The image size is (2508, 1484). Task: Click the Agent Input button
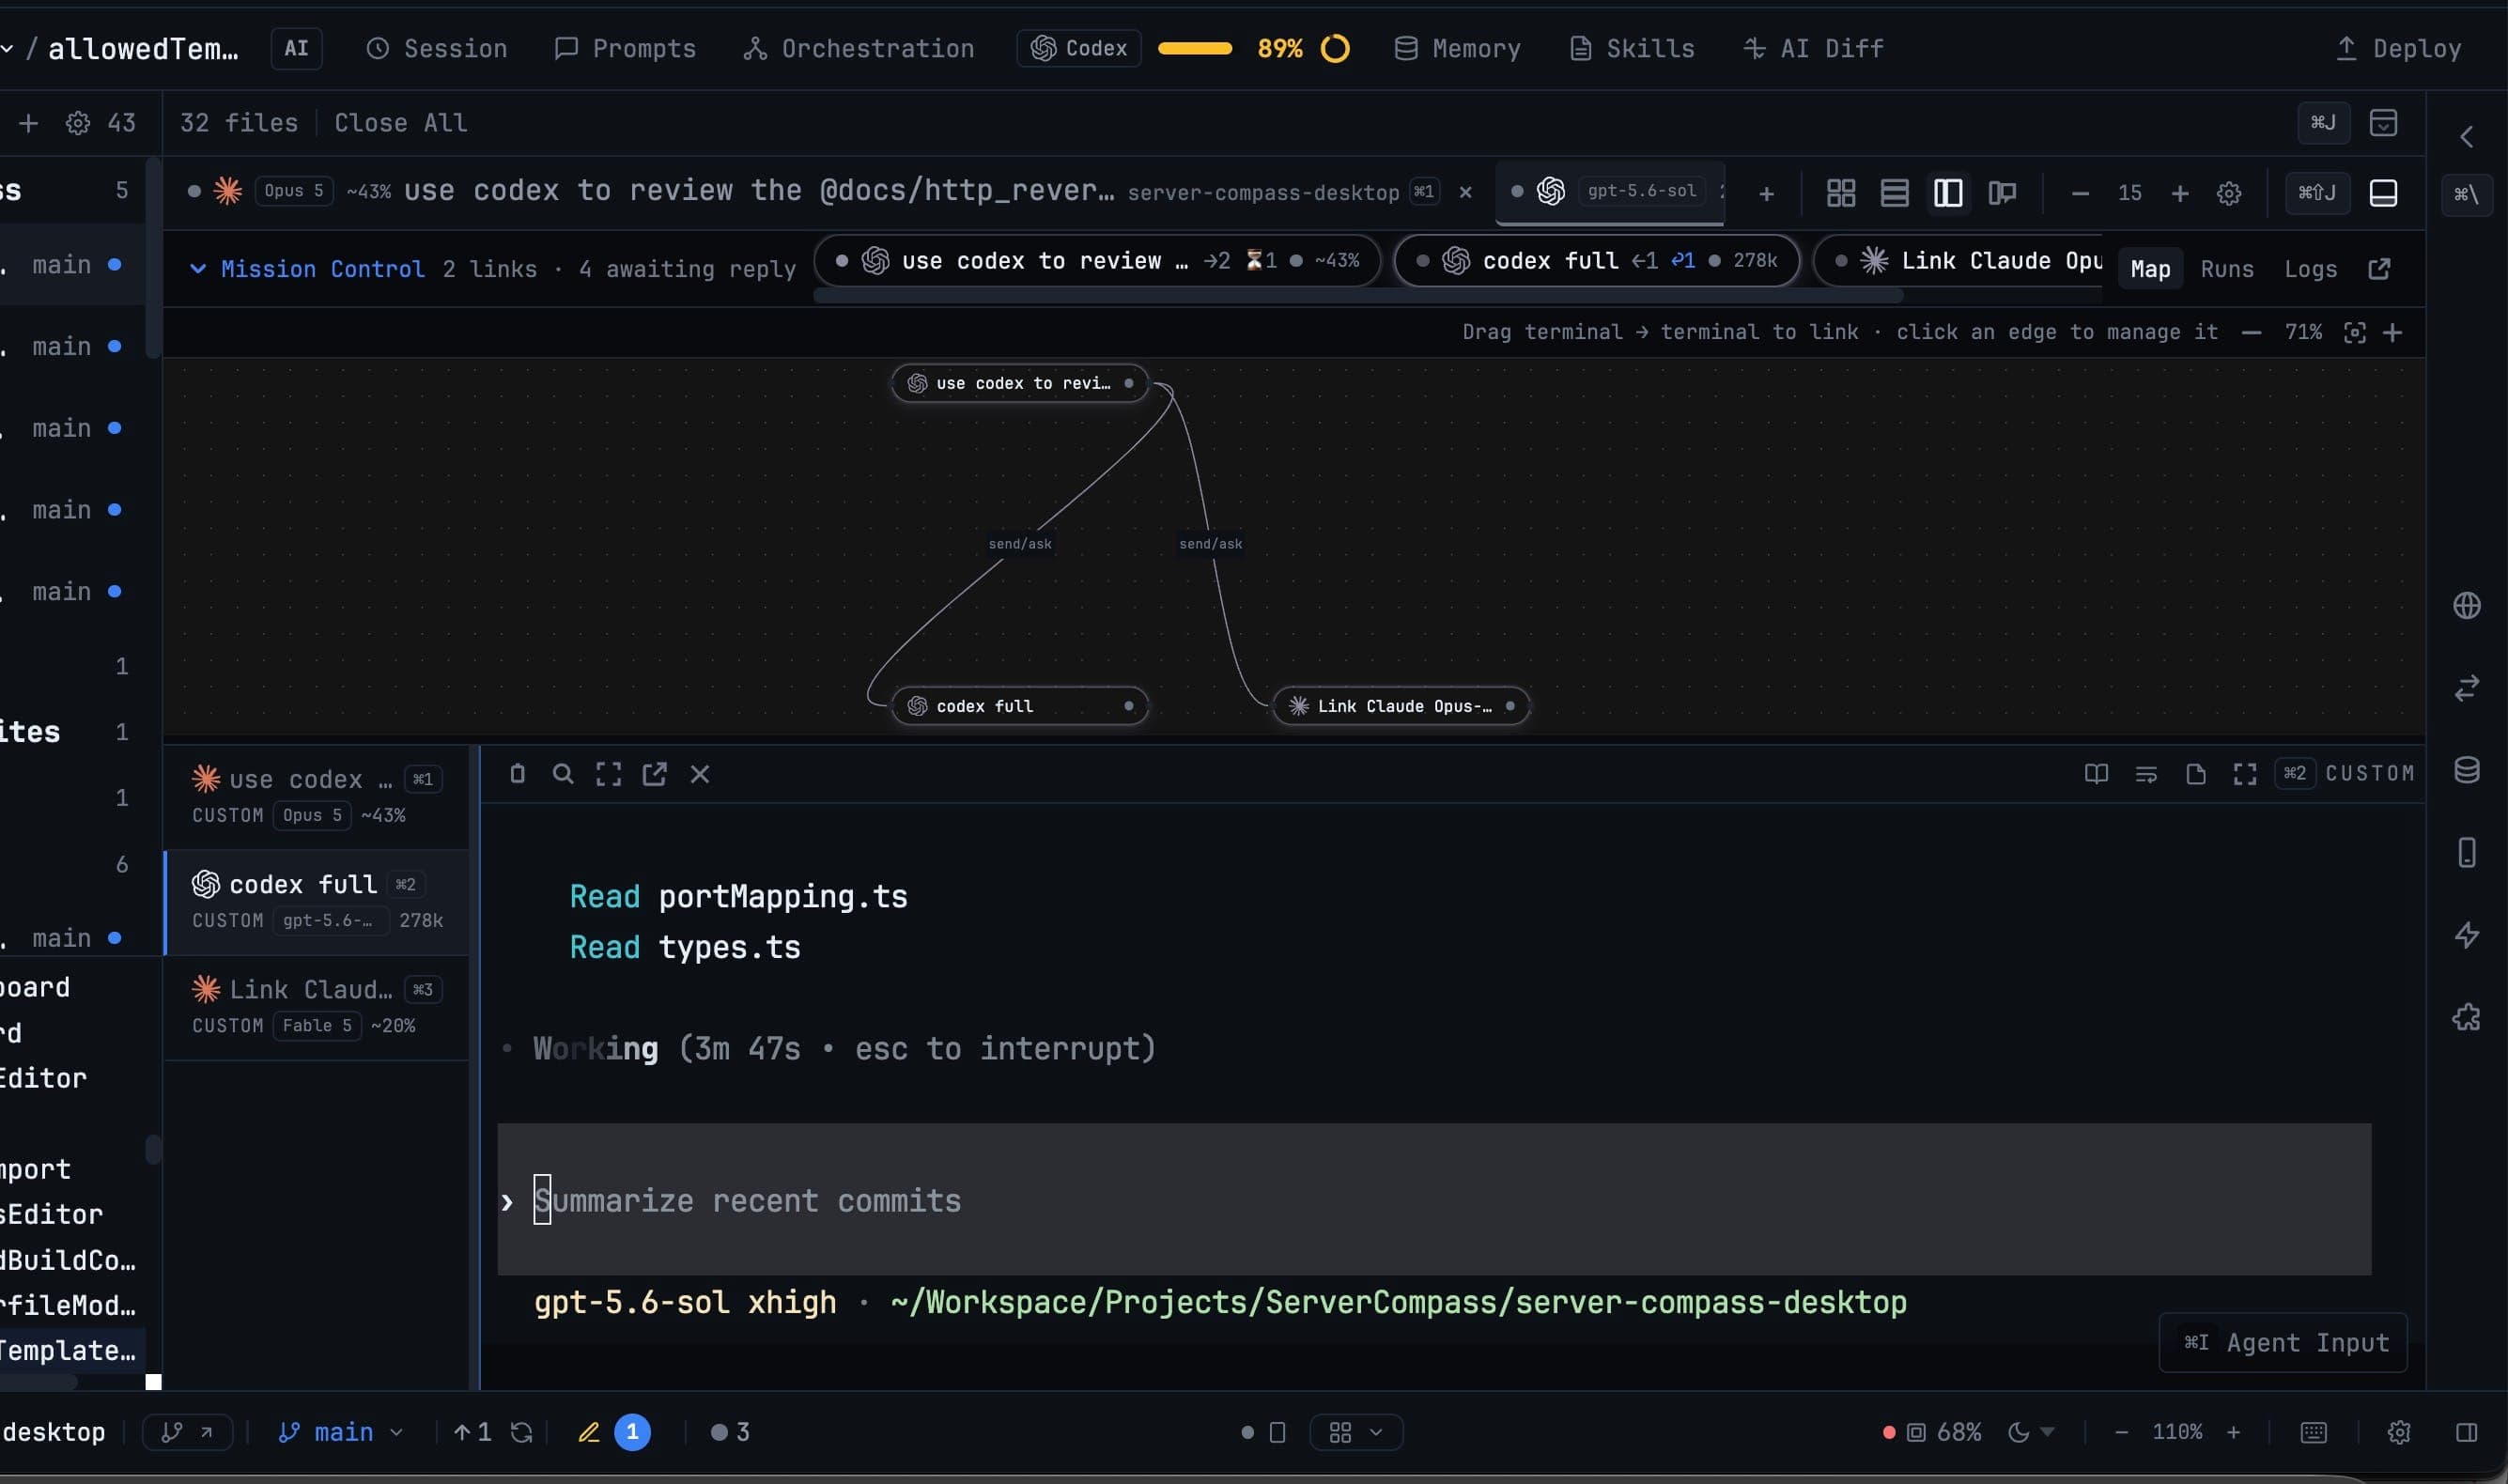click(2283, 1342)
